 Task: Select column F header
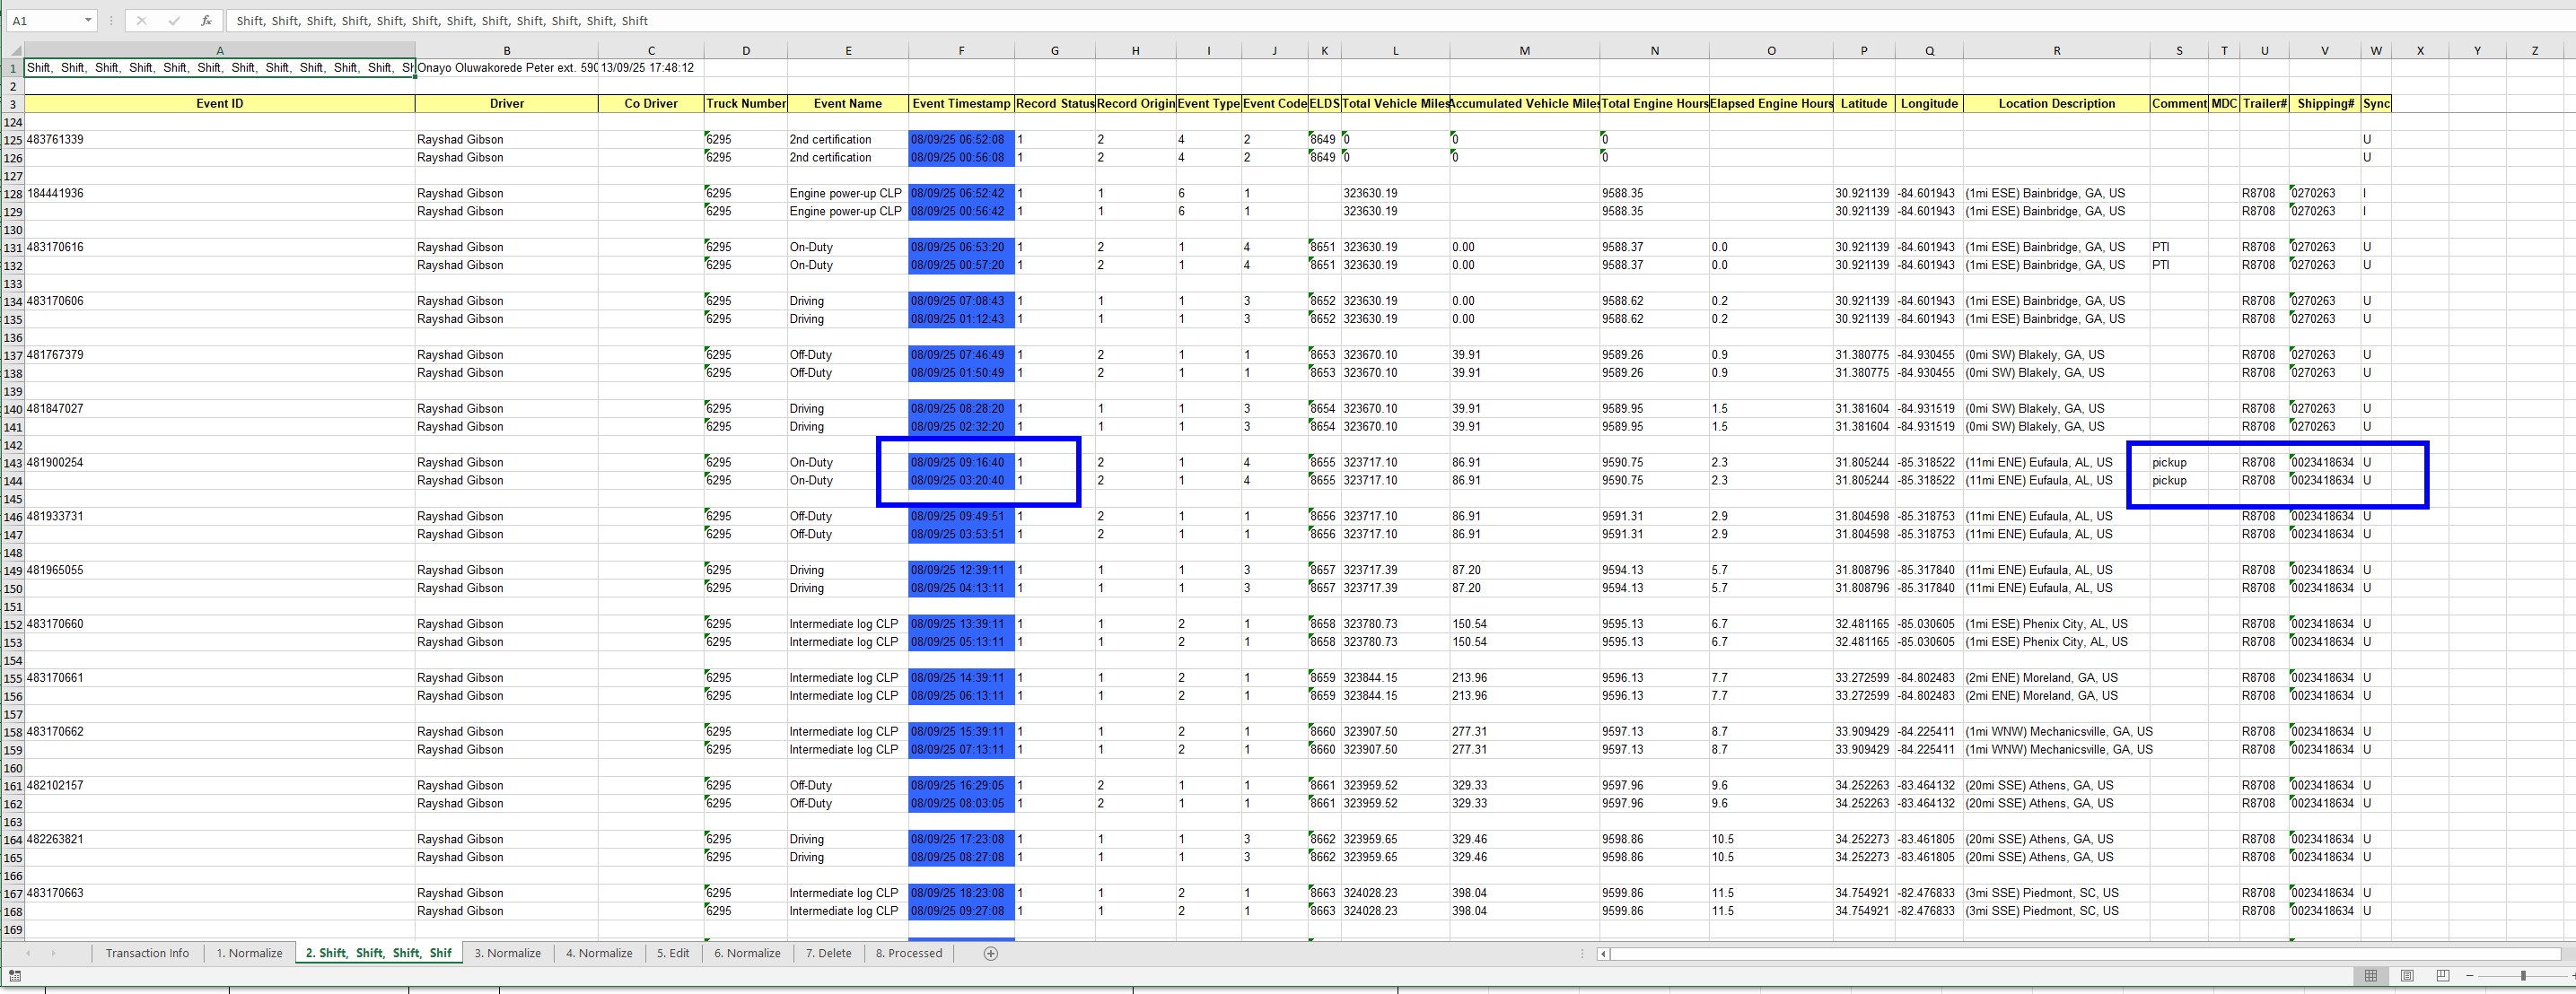click(961, 50)
